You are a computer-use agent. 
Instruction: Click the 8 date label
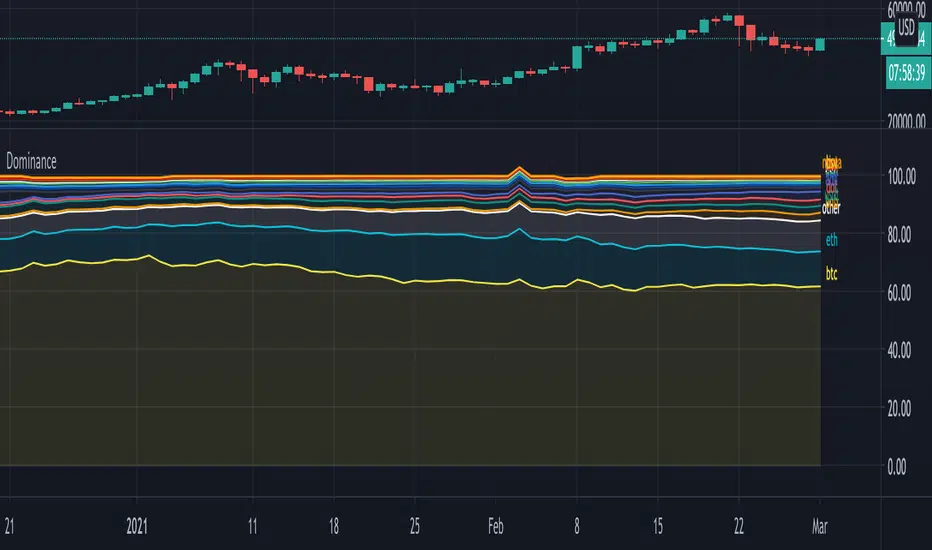point(577,526)
